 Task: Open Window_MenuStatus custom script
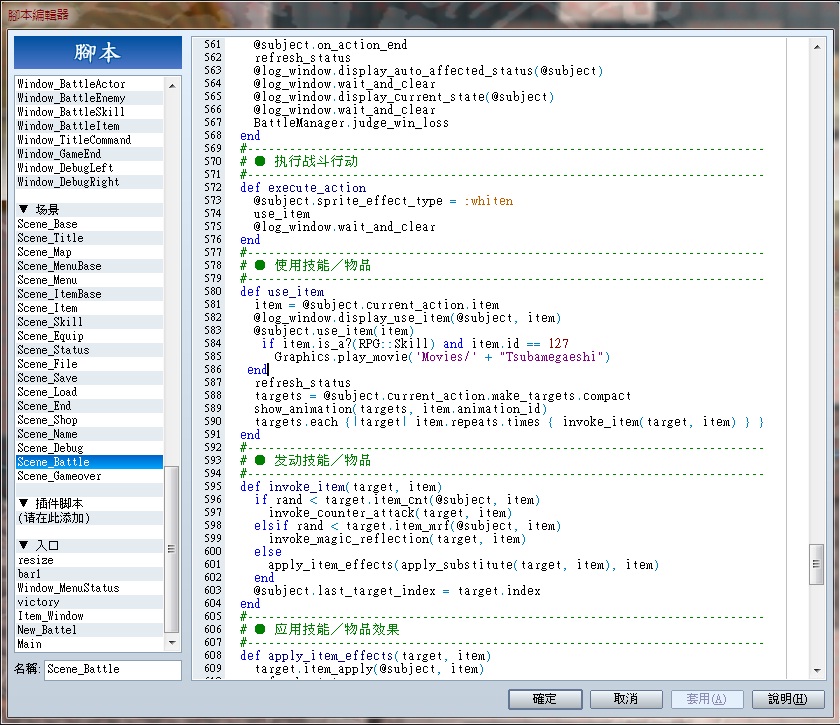click(x=89, y=588)
